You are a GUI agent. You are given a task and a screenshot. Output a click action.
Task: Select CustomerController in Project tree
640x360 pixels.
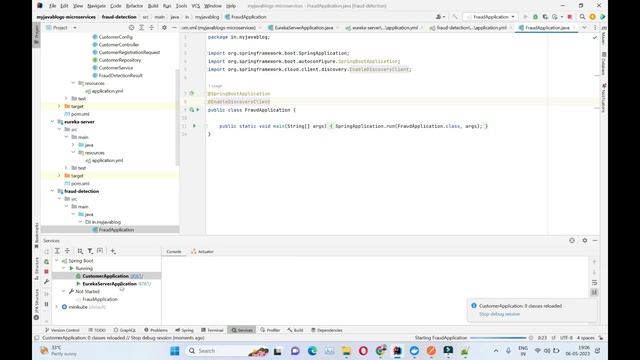[x=119, y=44]
